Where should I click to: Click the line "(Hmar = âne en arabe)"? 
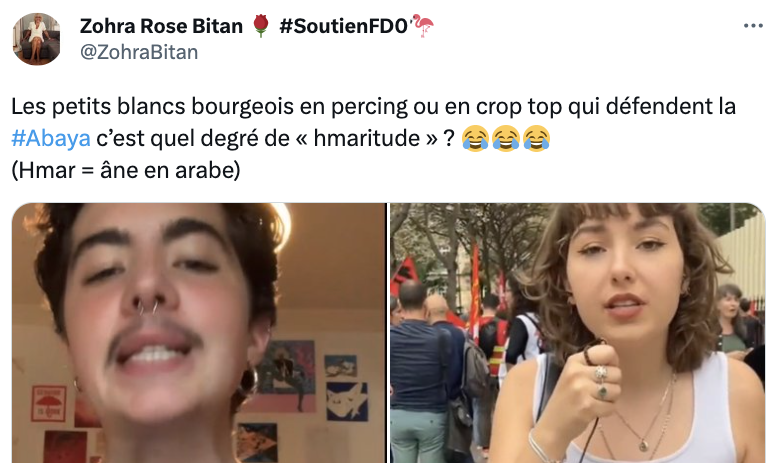point(126,171)
